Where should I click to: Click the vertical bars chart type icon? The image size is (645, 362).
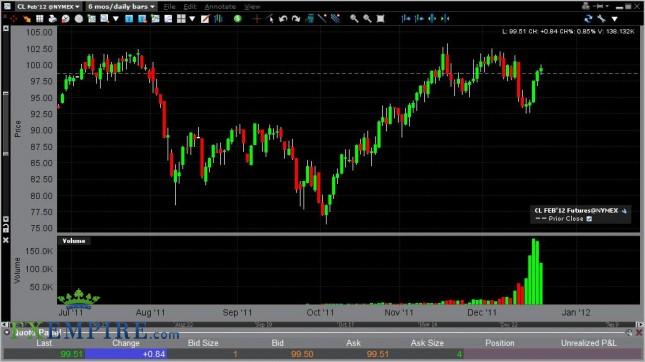tap(218, 19)
